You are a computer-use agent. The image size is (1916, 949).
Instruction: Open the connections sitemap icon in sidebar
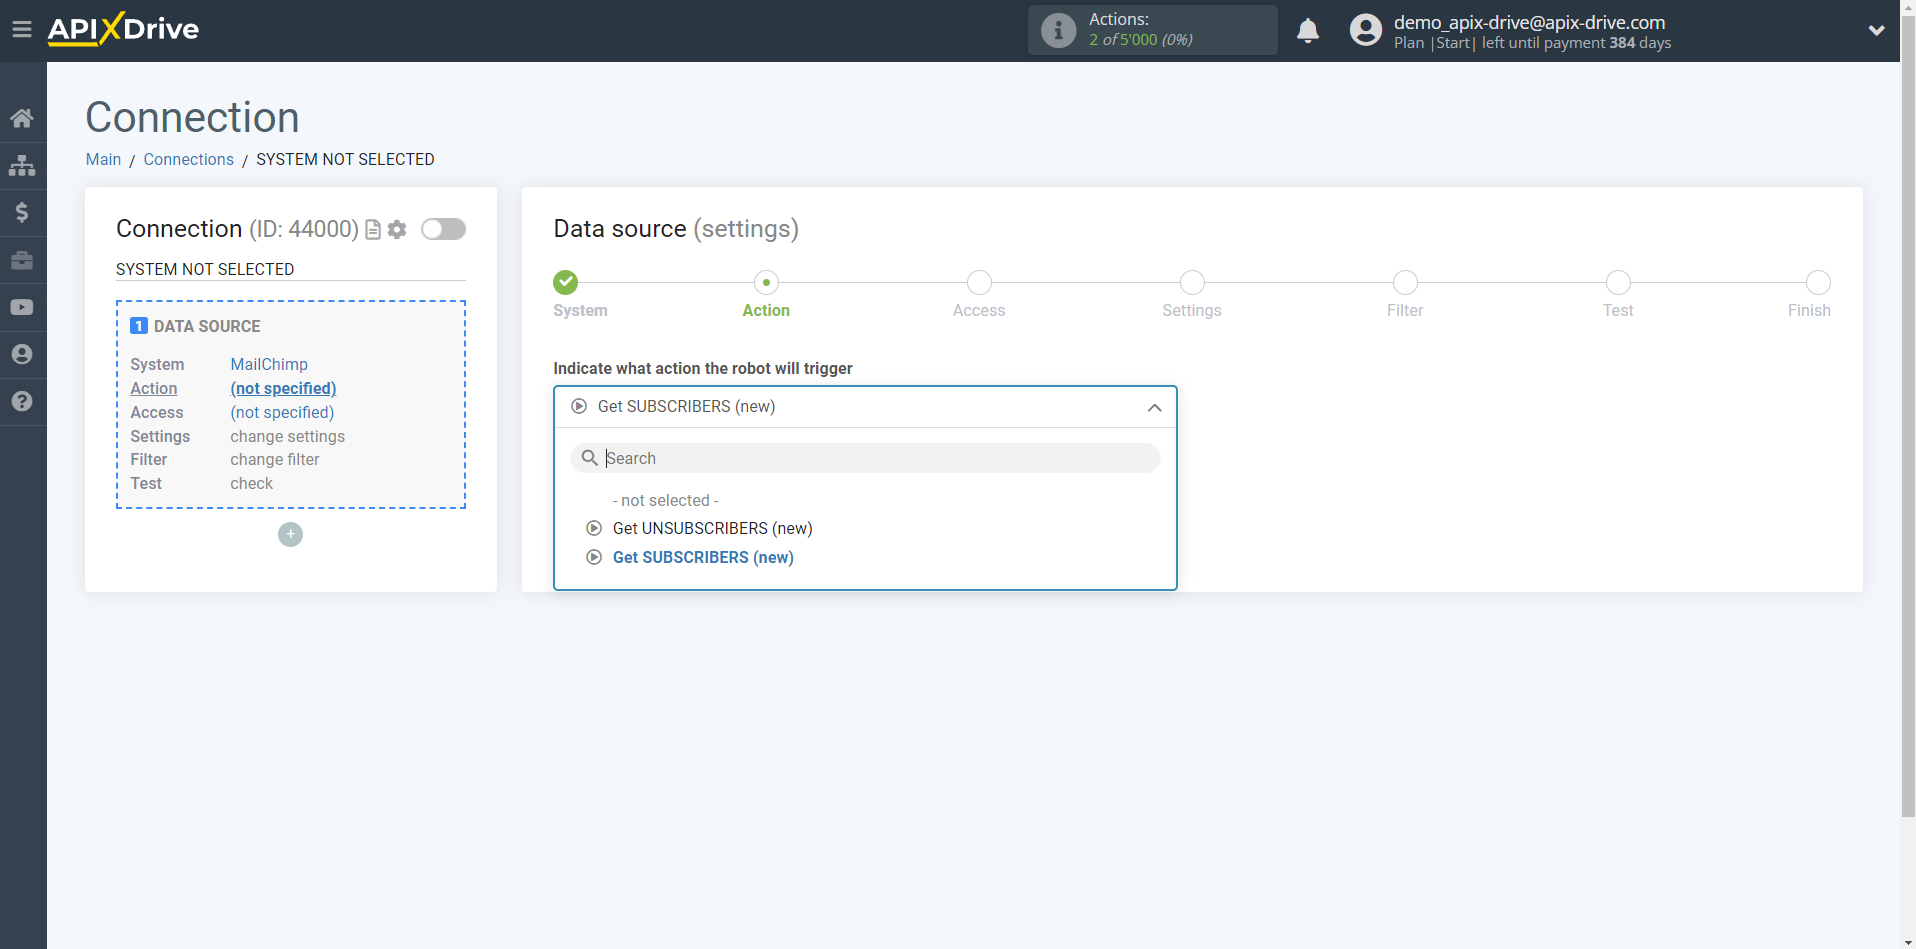(22, 165)
